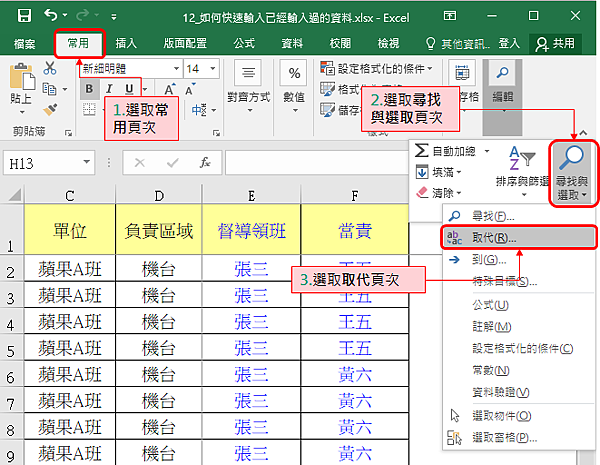Choose 資料驗證(V) from the menu

[518, 392]
